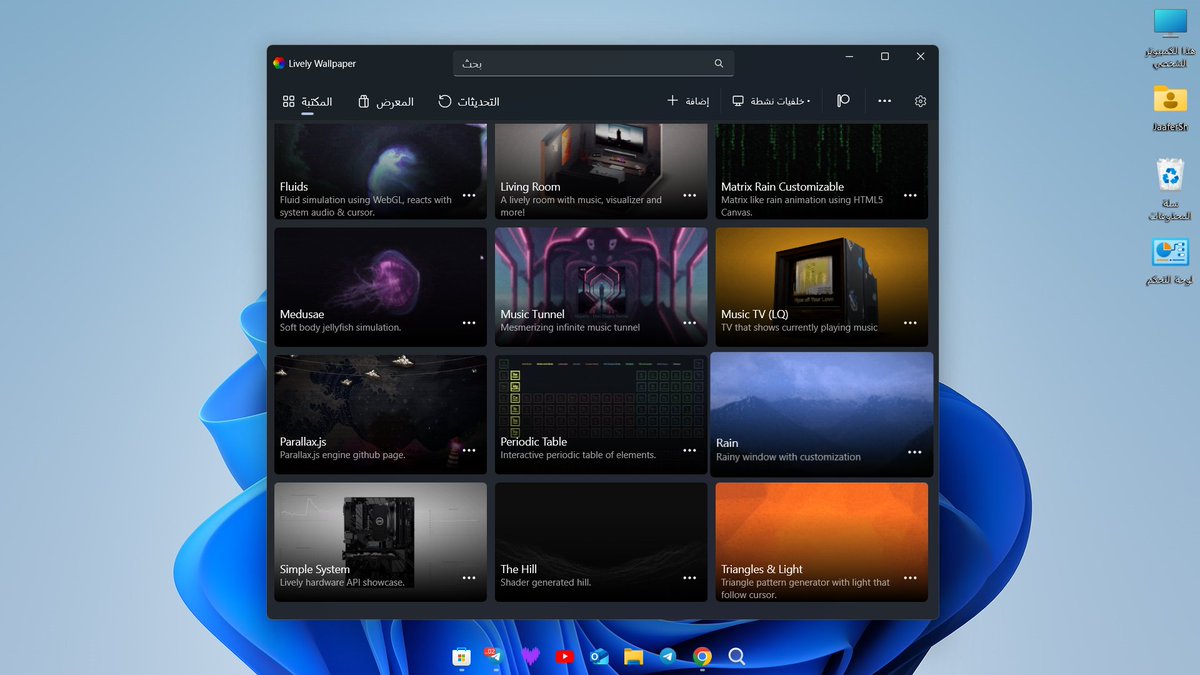Select the Living Room wallpaper
The width and height of the screenshot is (1200, 675).
(601, 171)
